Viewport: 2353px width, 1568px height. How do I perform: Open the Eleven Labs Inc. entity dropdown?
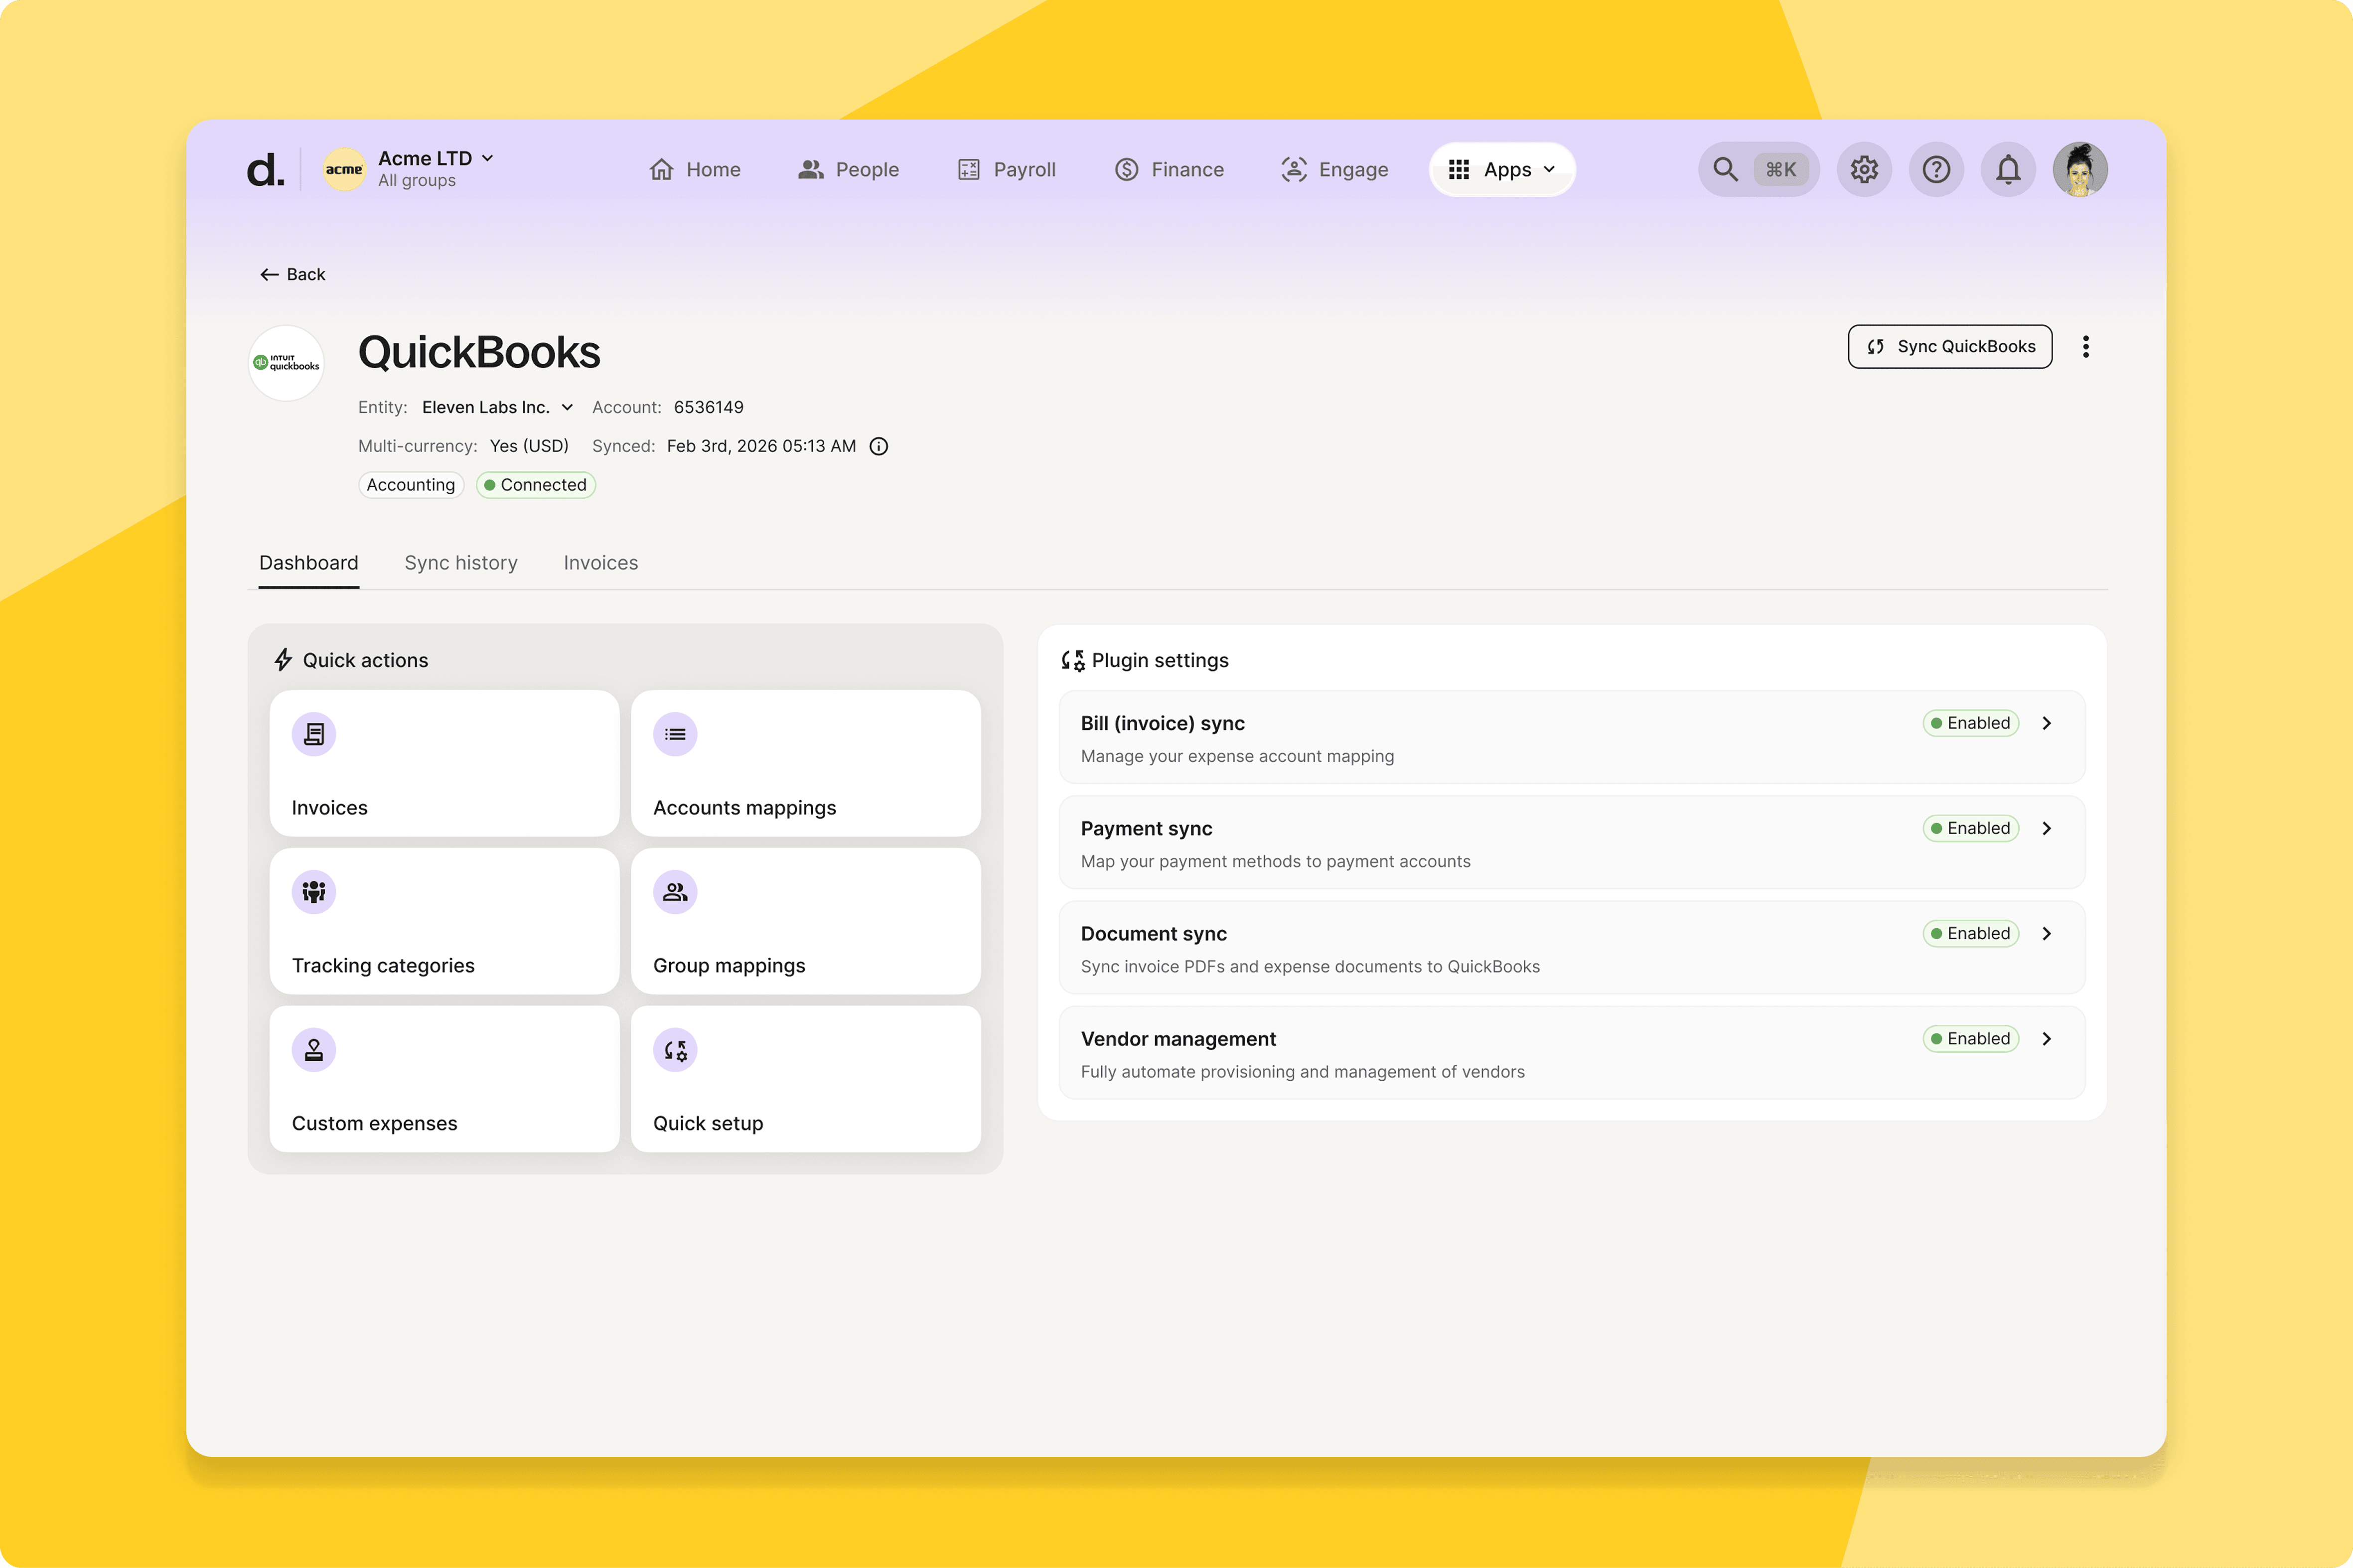pyautogui.click(x=498, y=407)
